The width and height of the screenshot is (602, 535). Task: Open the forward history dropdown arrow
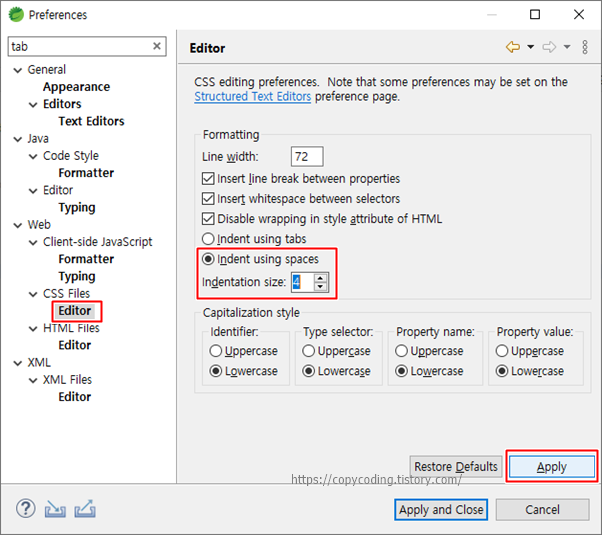pos(567,47)
